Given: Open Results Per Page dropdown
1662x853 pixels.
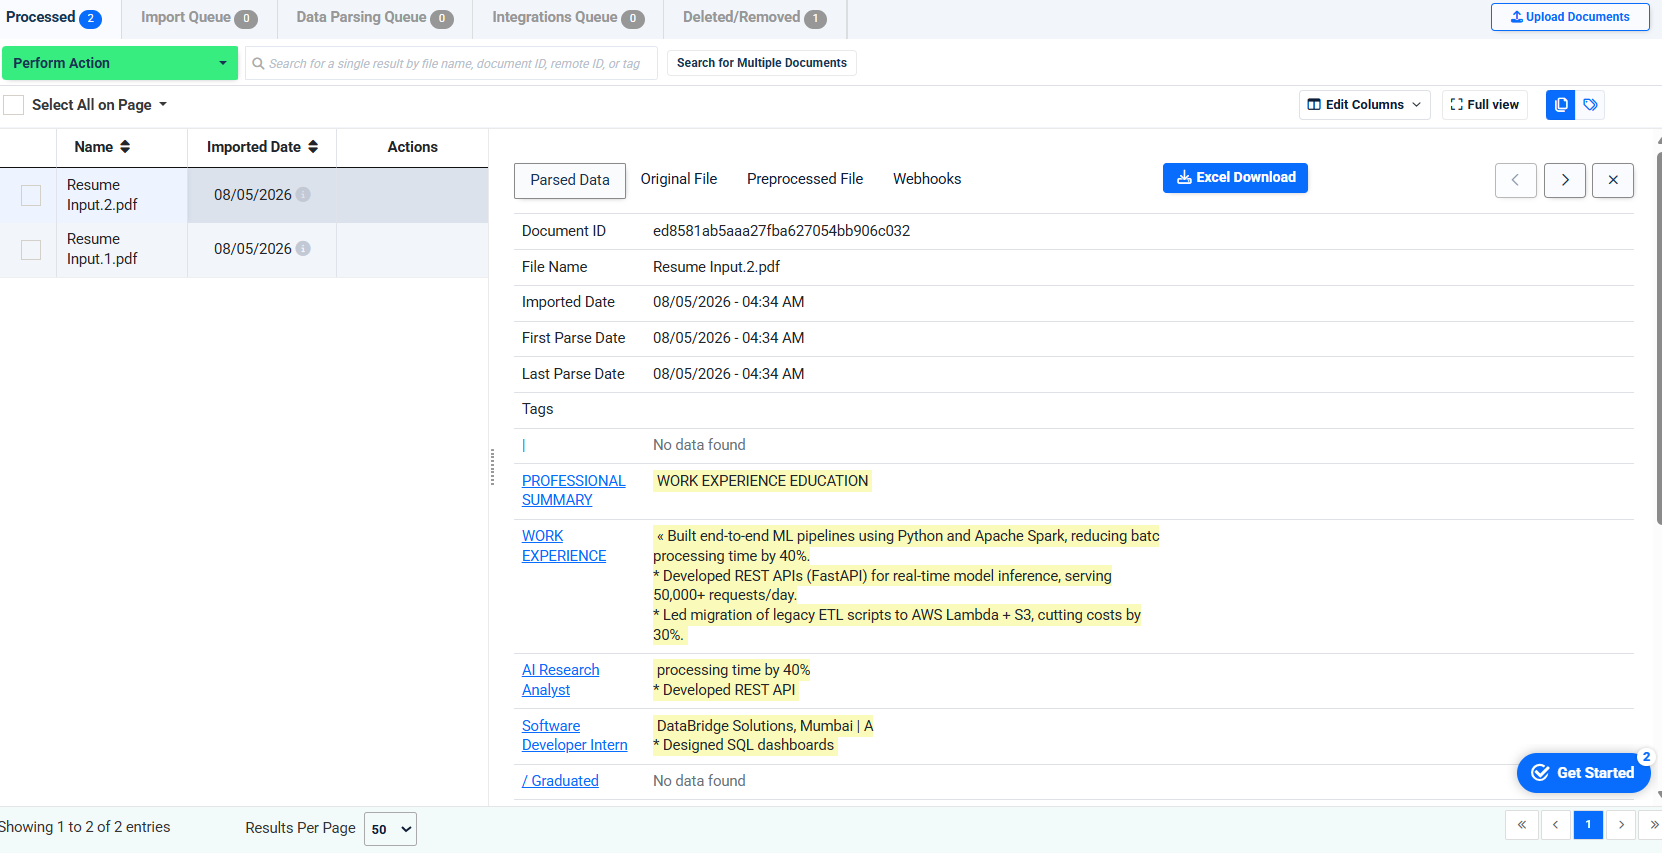Looking at the screenshot, I should pyautogui.click(x=390, y=829).
